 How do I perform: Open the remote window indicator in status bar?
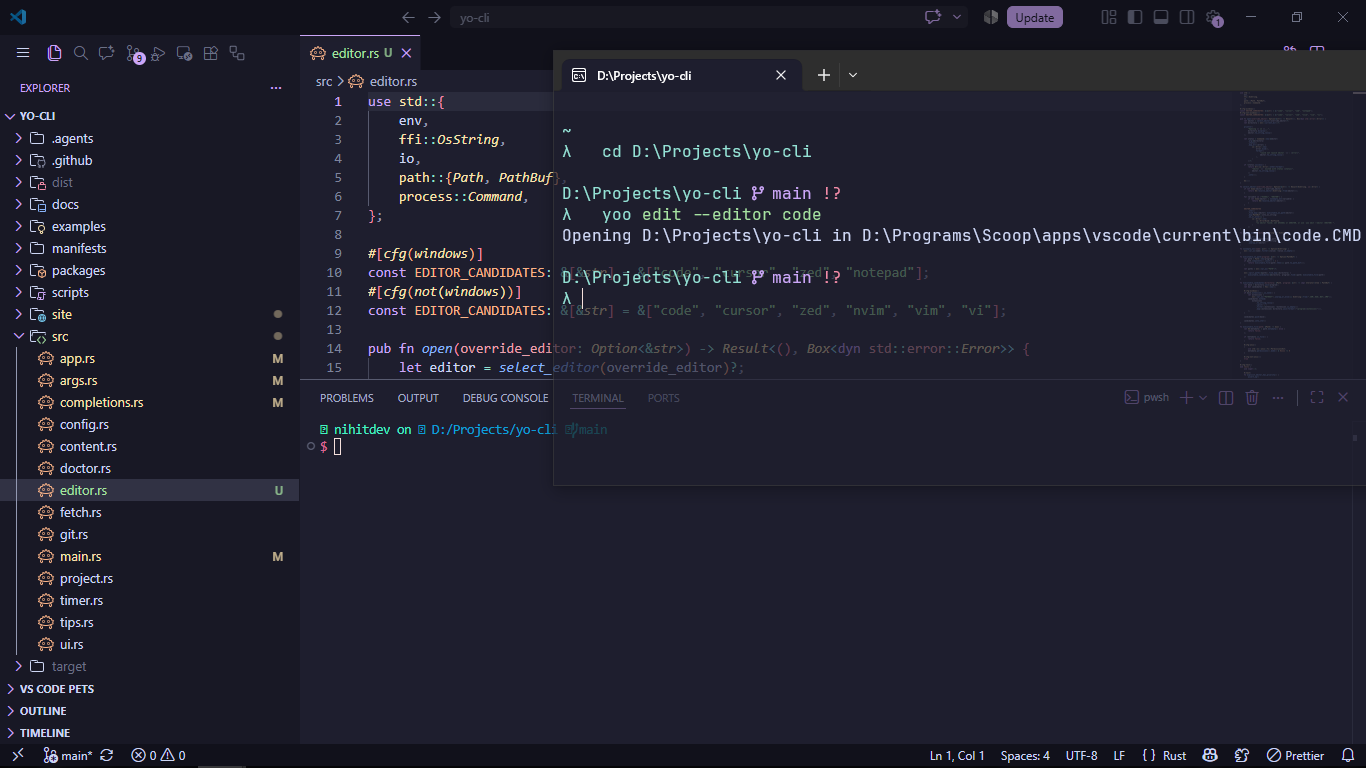coord(18,756)
